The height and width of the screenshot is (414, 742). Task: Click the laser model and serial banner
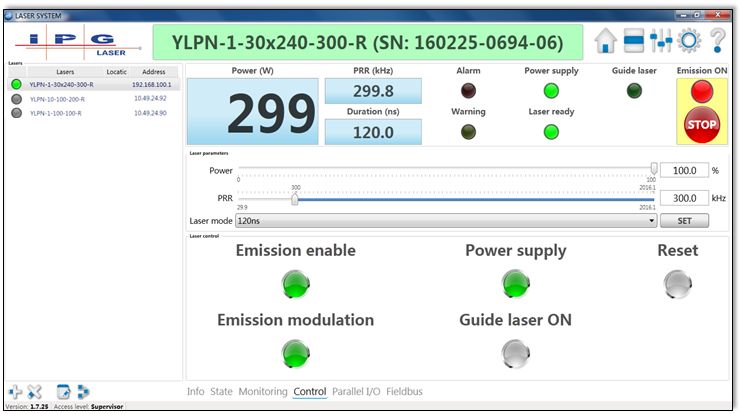click(x=368, y=43)
